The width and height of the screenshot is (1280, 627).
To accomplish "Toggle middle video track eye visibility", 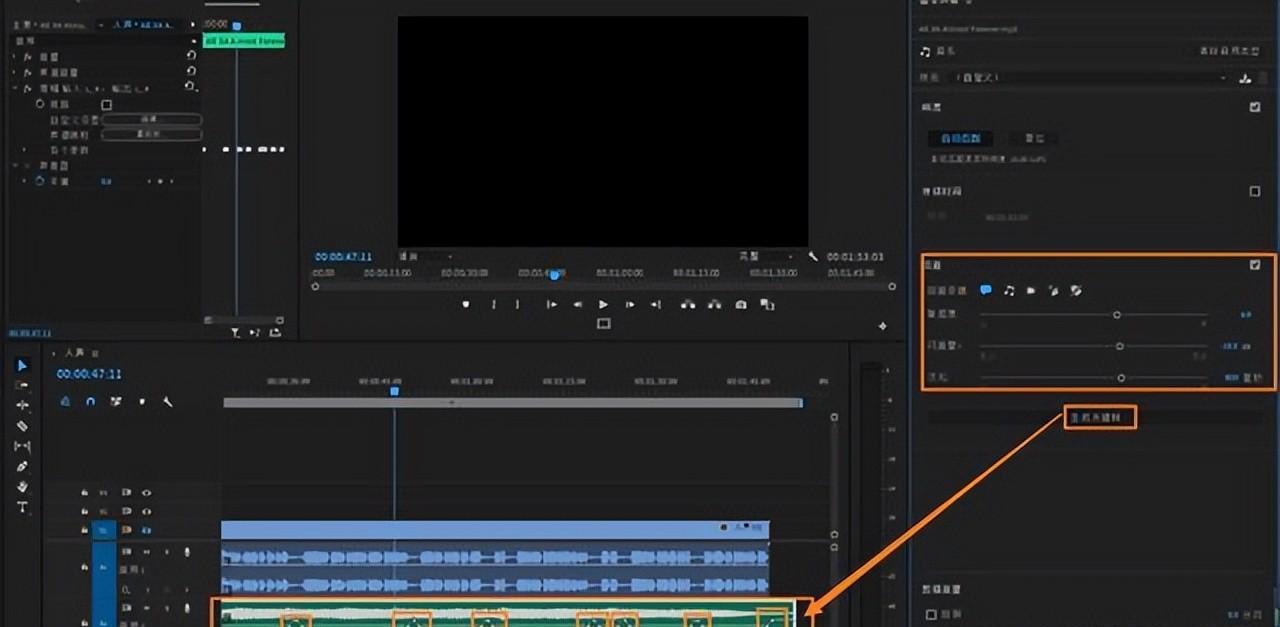I will [x=147, y=510].
